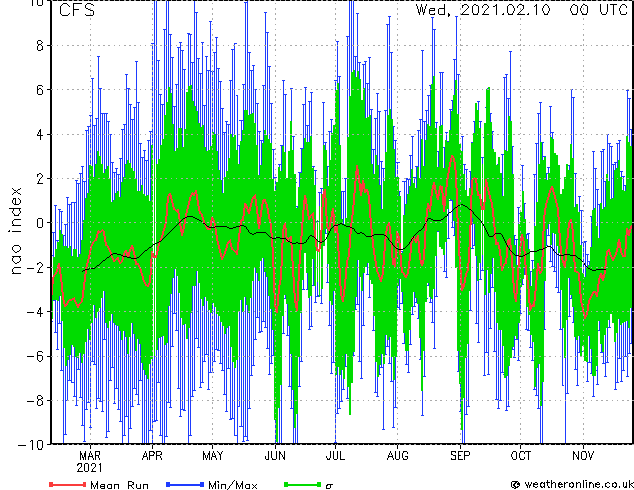634x490 pixels.
Task: Select the APR month label
Action: [152, 456]
